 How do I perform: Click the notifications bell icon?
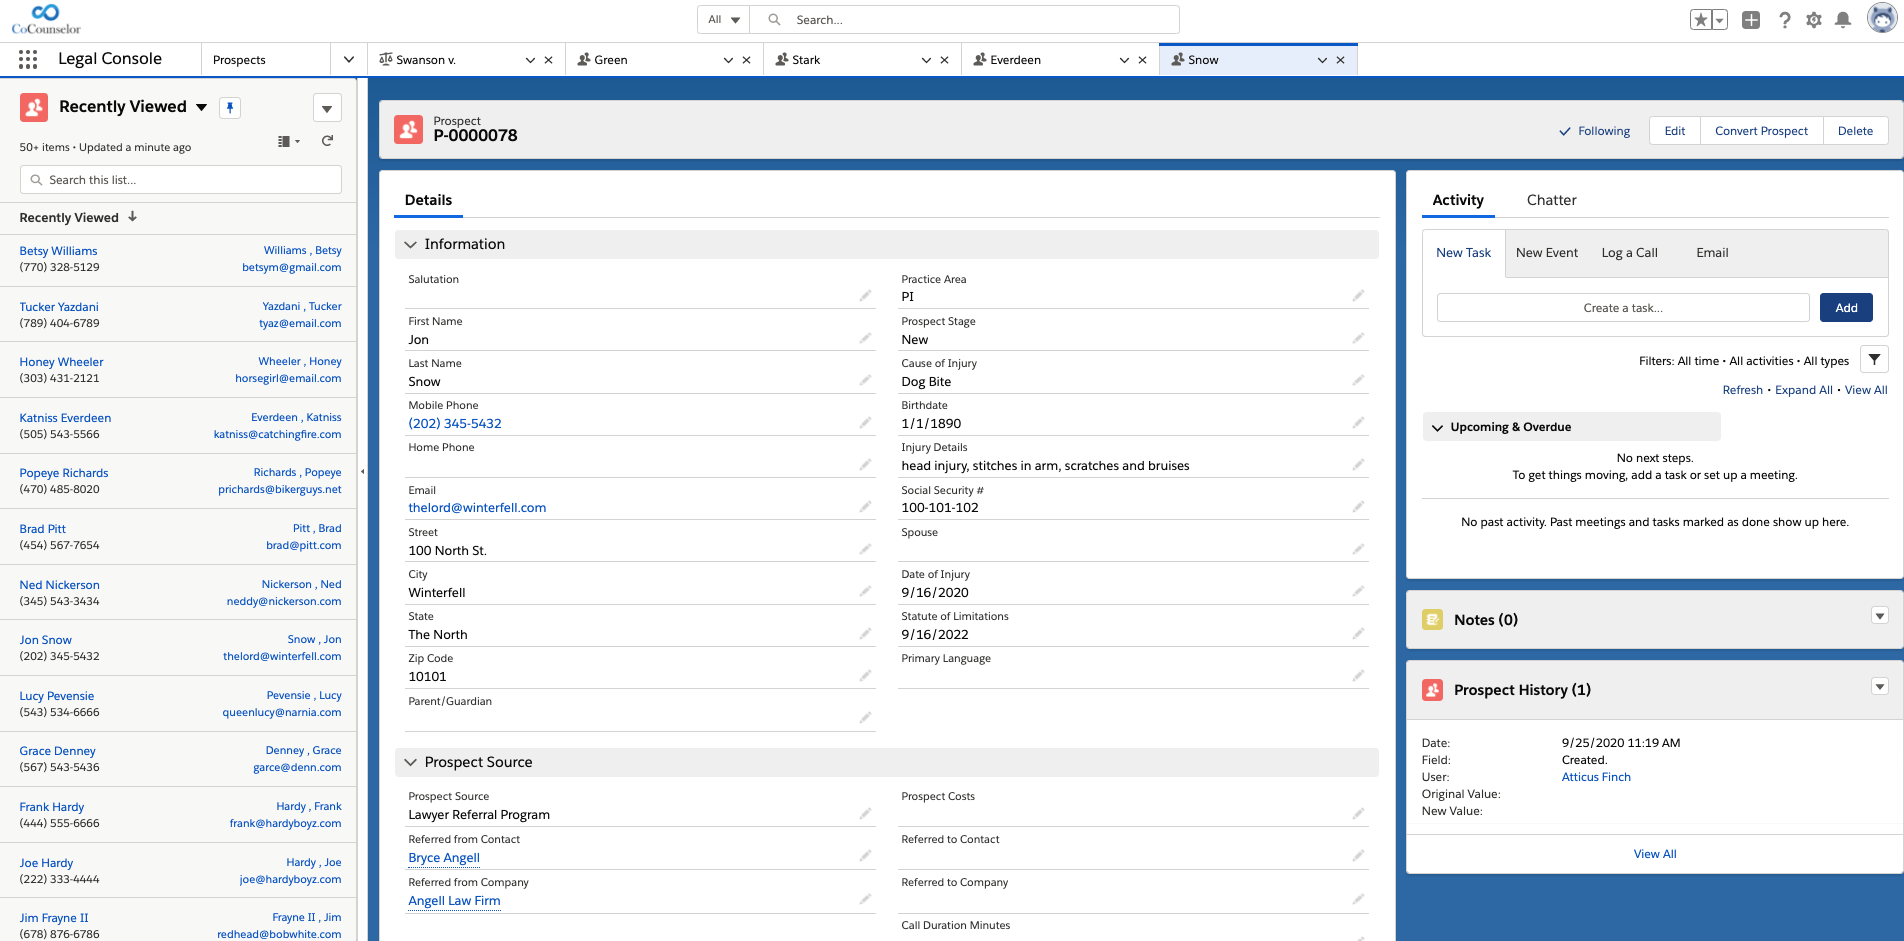(x=1843, y=20)
